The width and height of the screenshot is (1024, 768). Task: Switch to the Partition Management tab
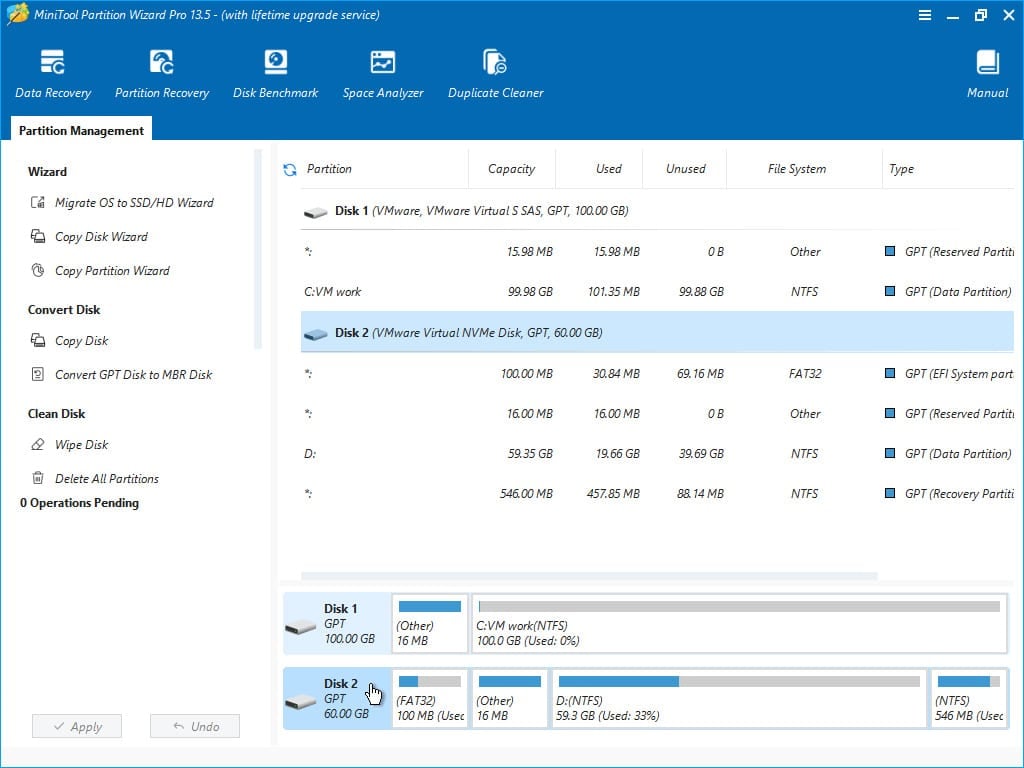click(x=81, y=130)
